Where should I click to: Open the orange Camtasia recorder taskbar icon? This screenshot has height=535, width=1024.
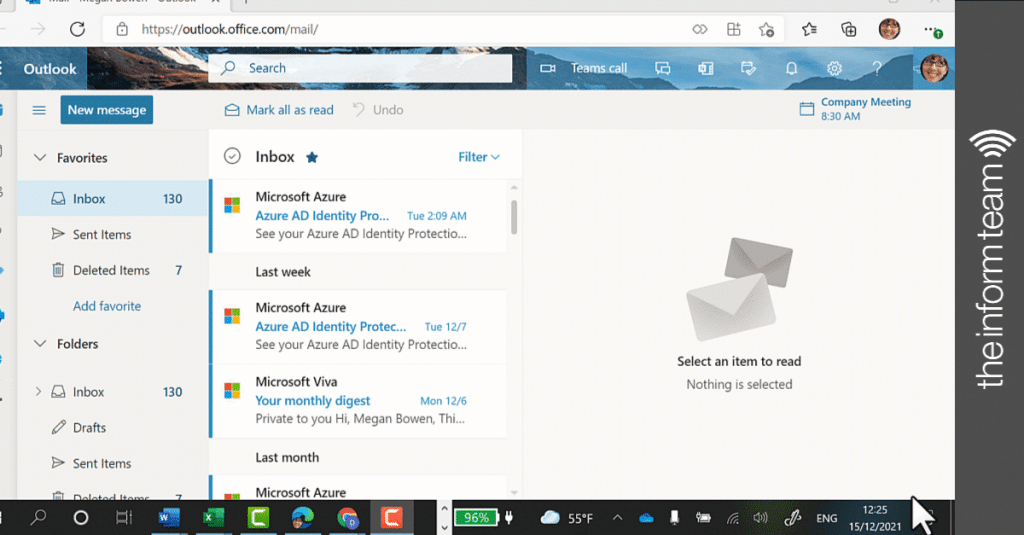coord(391,518)
